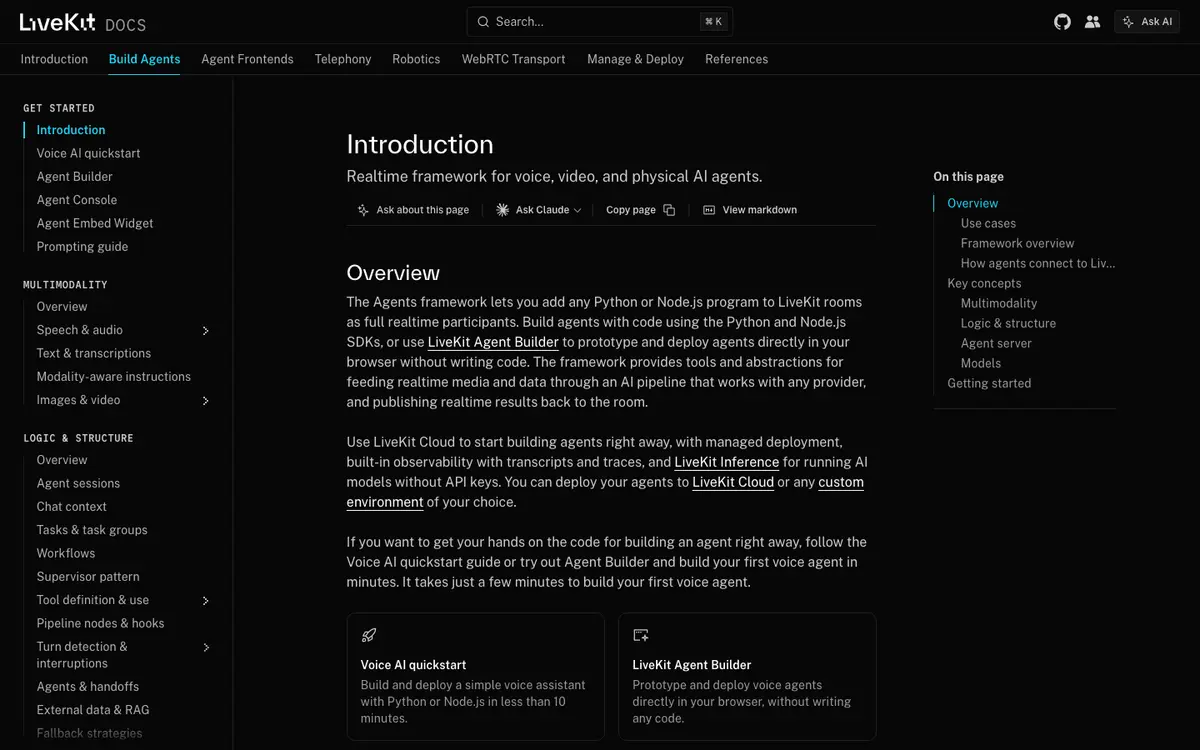The width and height of the screenshot is (1200, 750).
Task: Expand Turn detection & interruptions section
Action: click(x=206, y=647)
